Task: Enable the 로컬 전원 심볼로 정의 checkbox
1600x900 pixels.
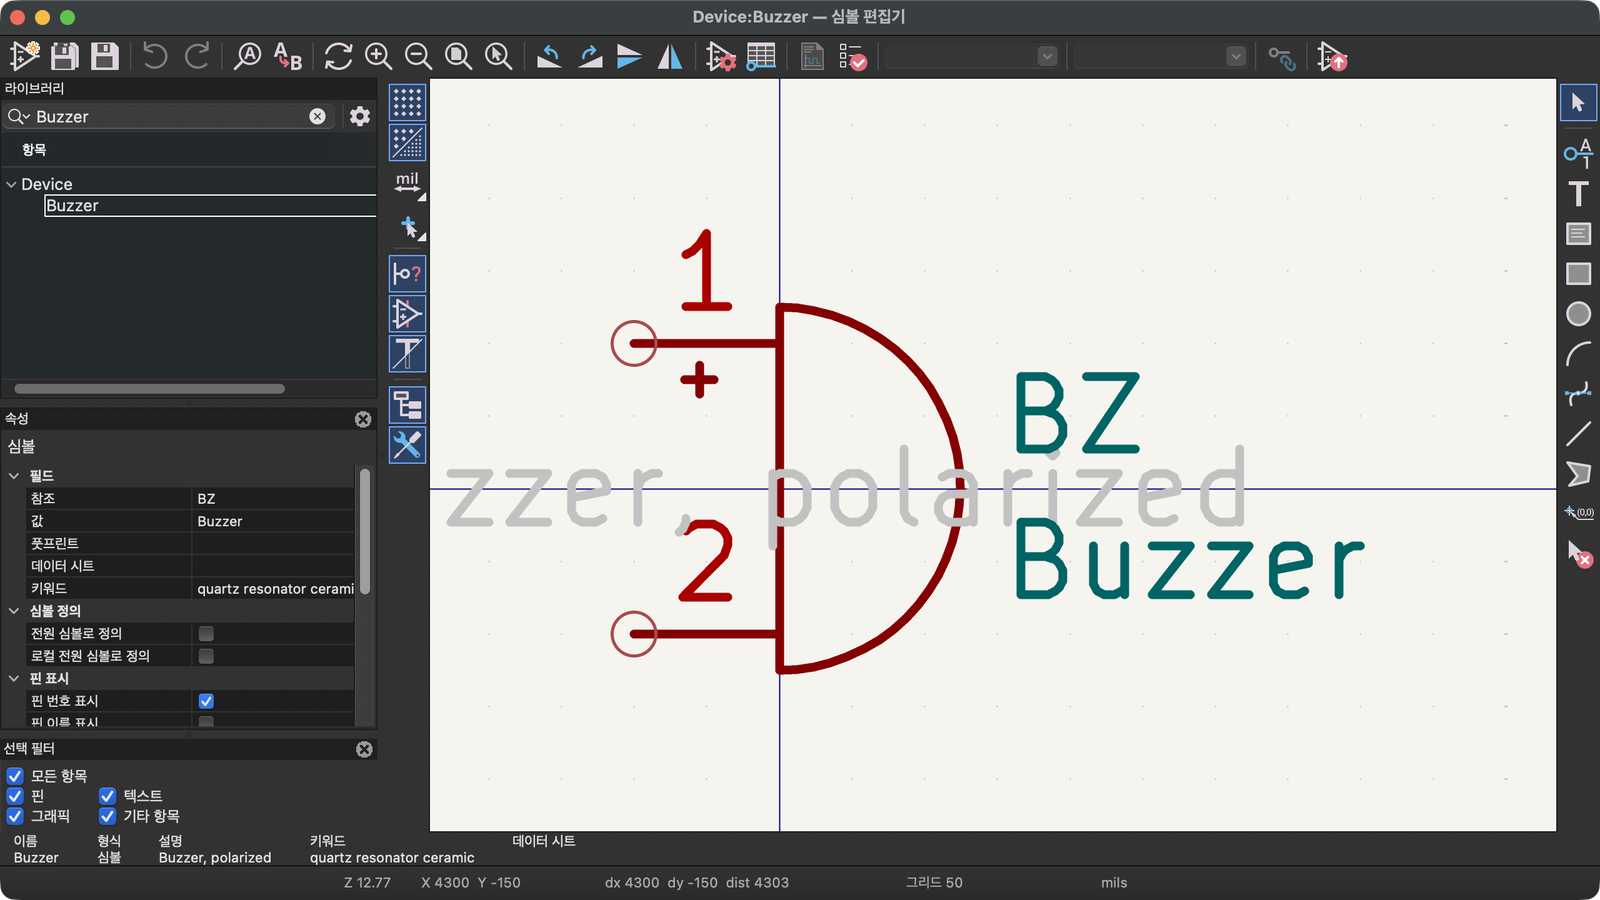Action: [206, 656]
